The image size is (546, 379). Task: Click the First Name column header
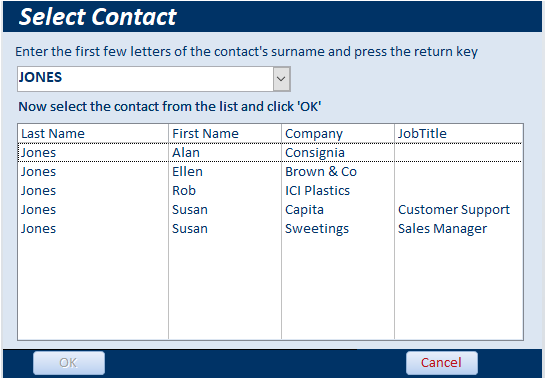tap(205, 133)
